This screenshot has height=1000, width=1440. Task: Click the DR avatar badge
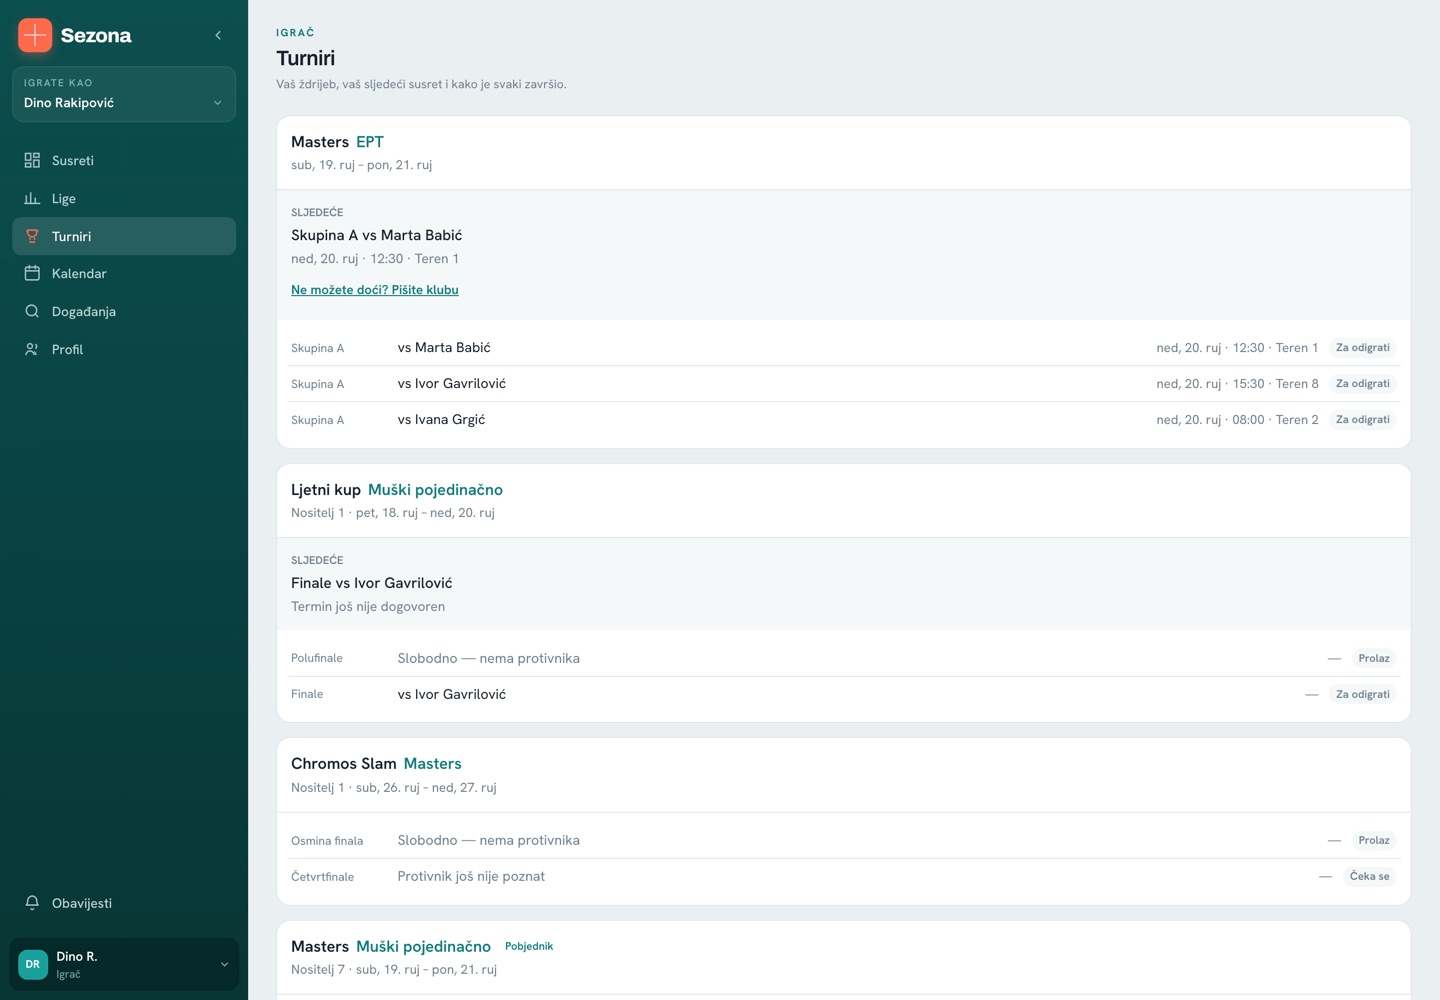click(33, 964)
